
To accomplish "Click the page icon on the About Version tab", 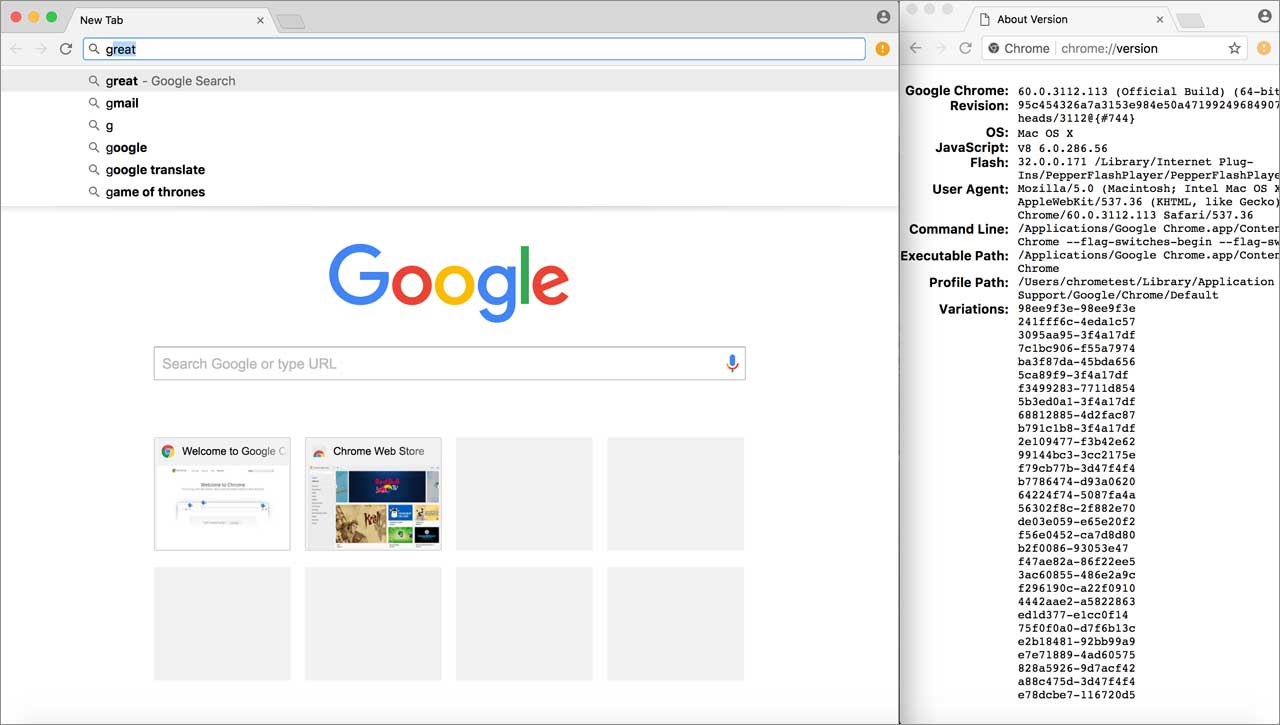I will pyautogui.click(x=985, y=19).
